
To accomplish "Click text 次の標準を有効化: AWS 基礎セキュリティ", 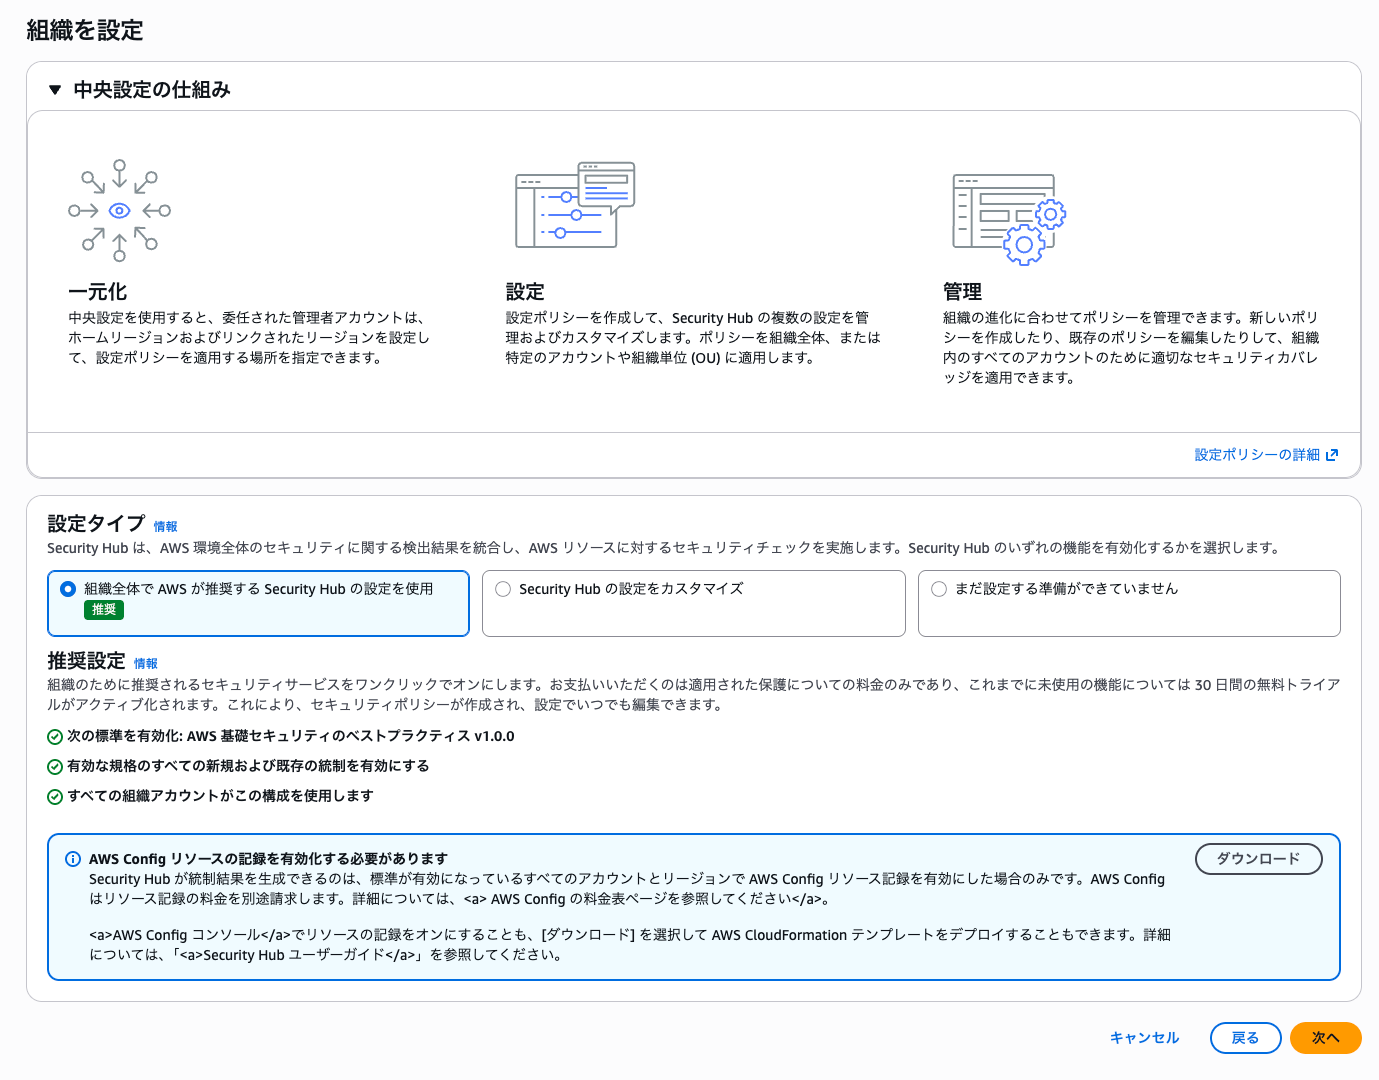I will coord(291,736).
